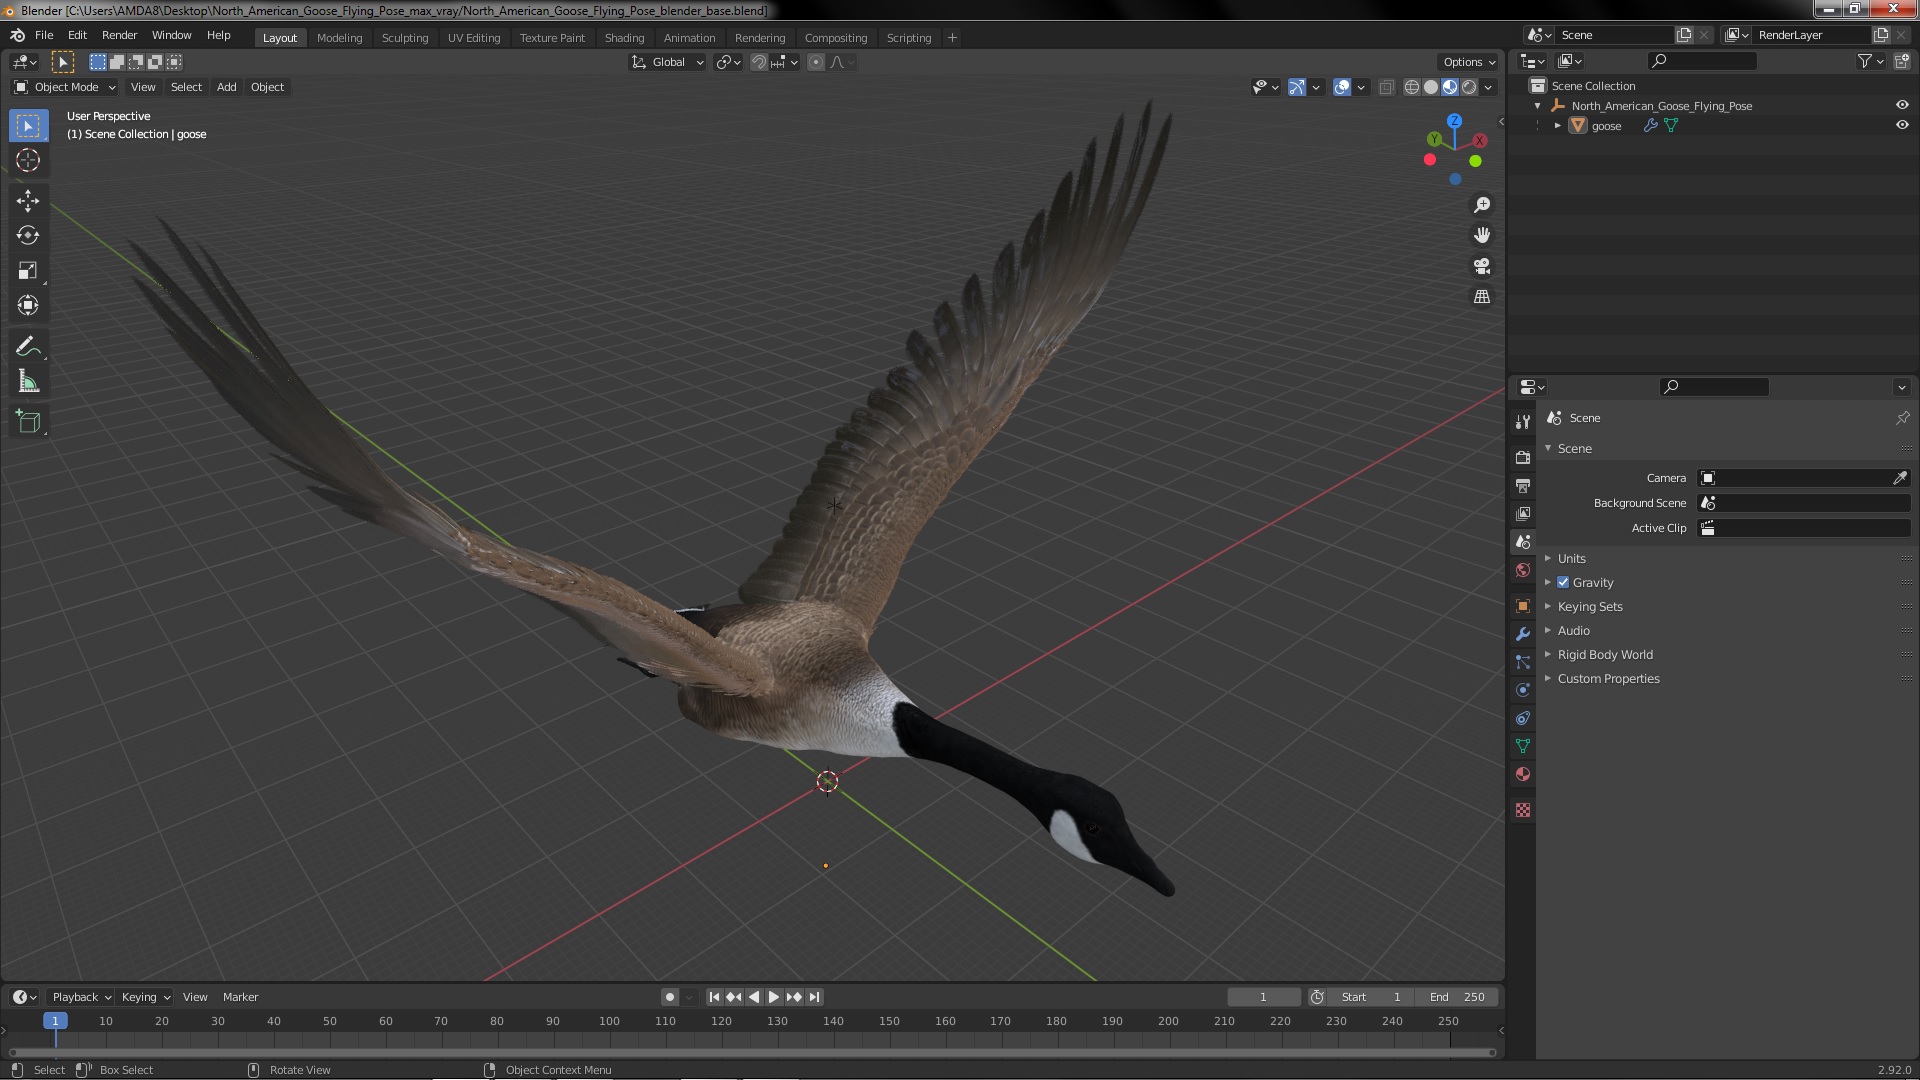1920x1080 pixels.
Task: Open the Playback dropdown
Action: click(x=81, y=997)
